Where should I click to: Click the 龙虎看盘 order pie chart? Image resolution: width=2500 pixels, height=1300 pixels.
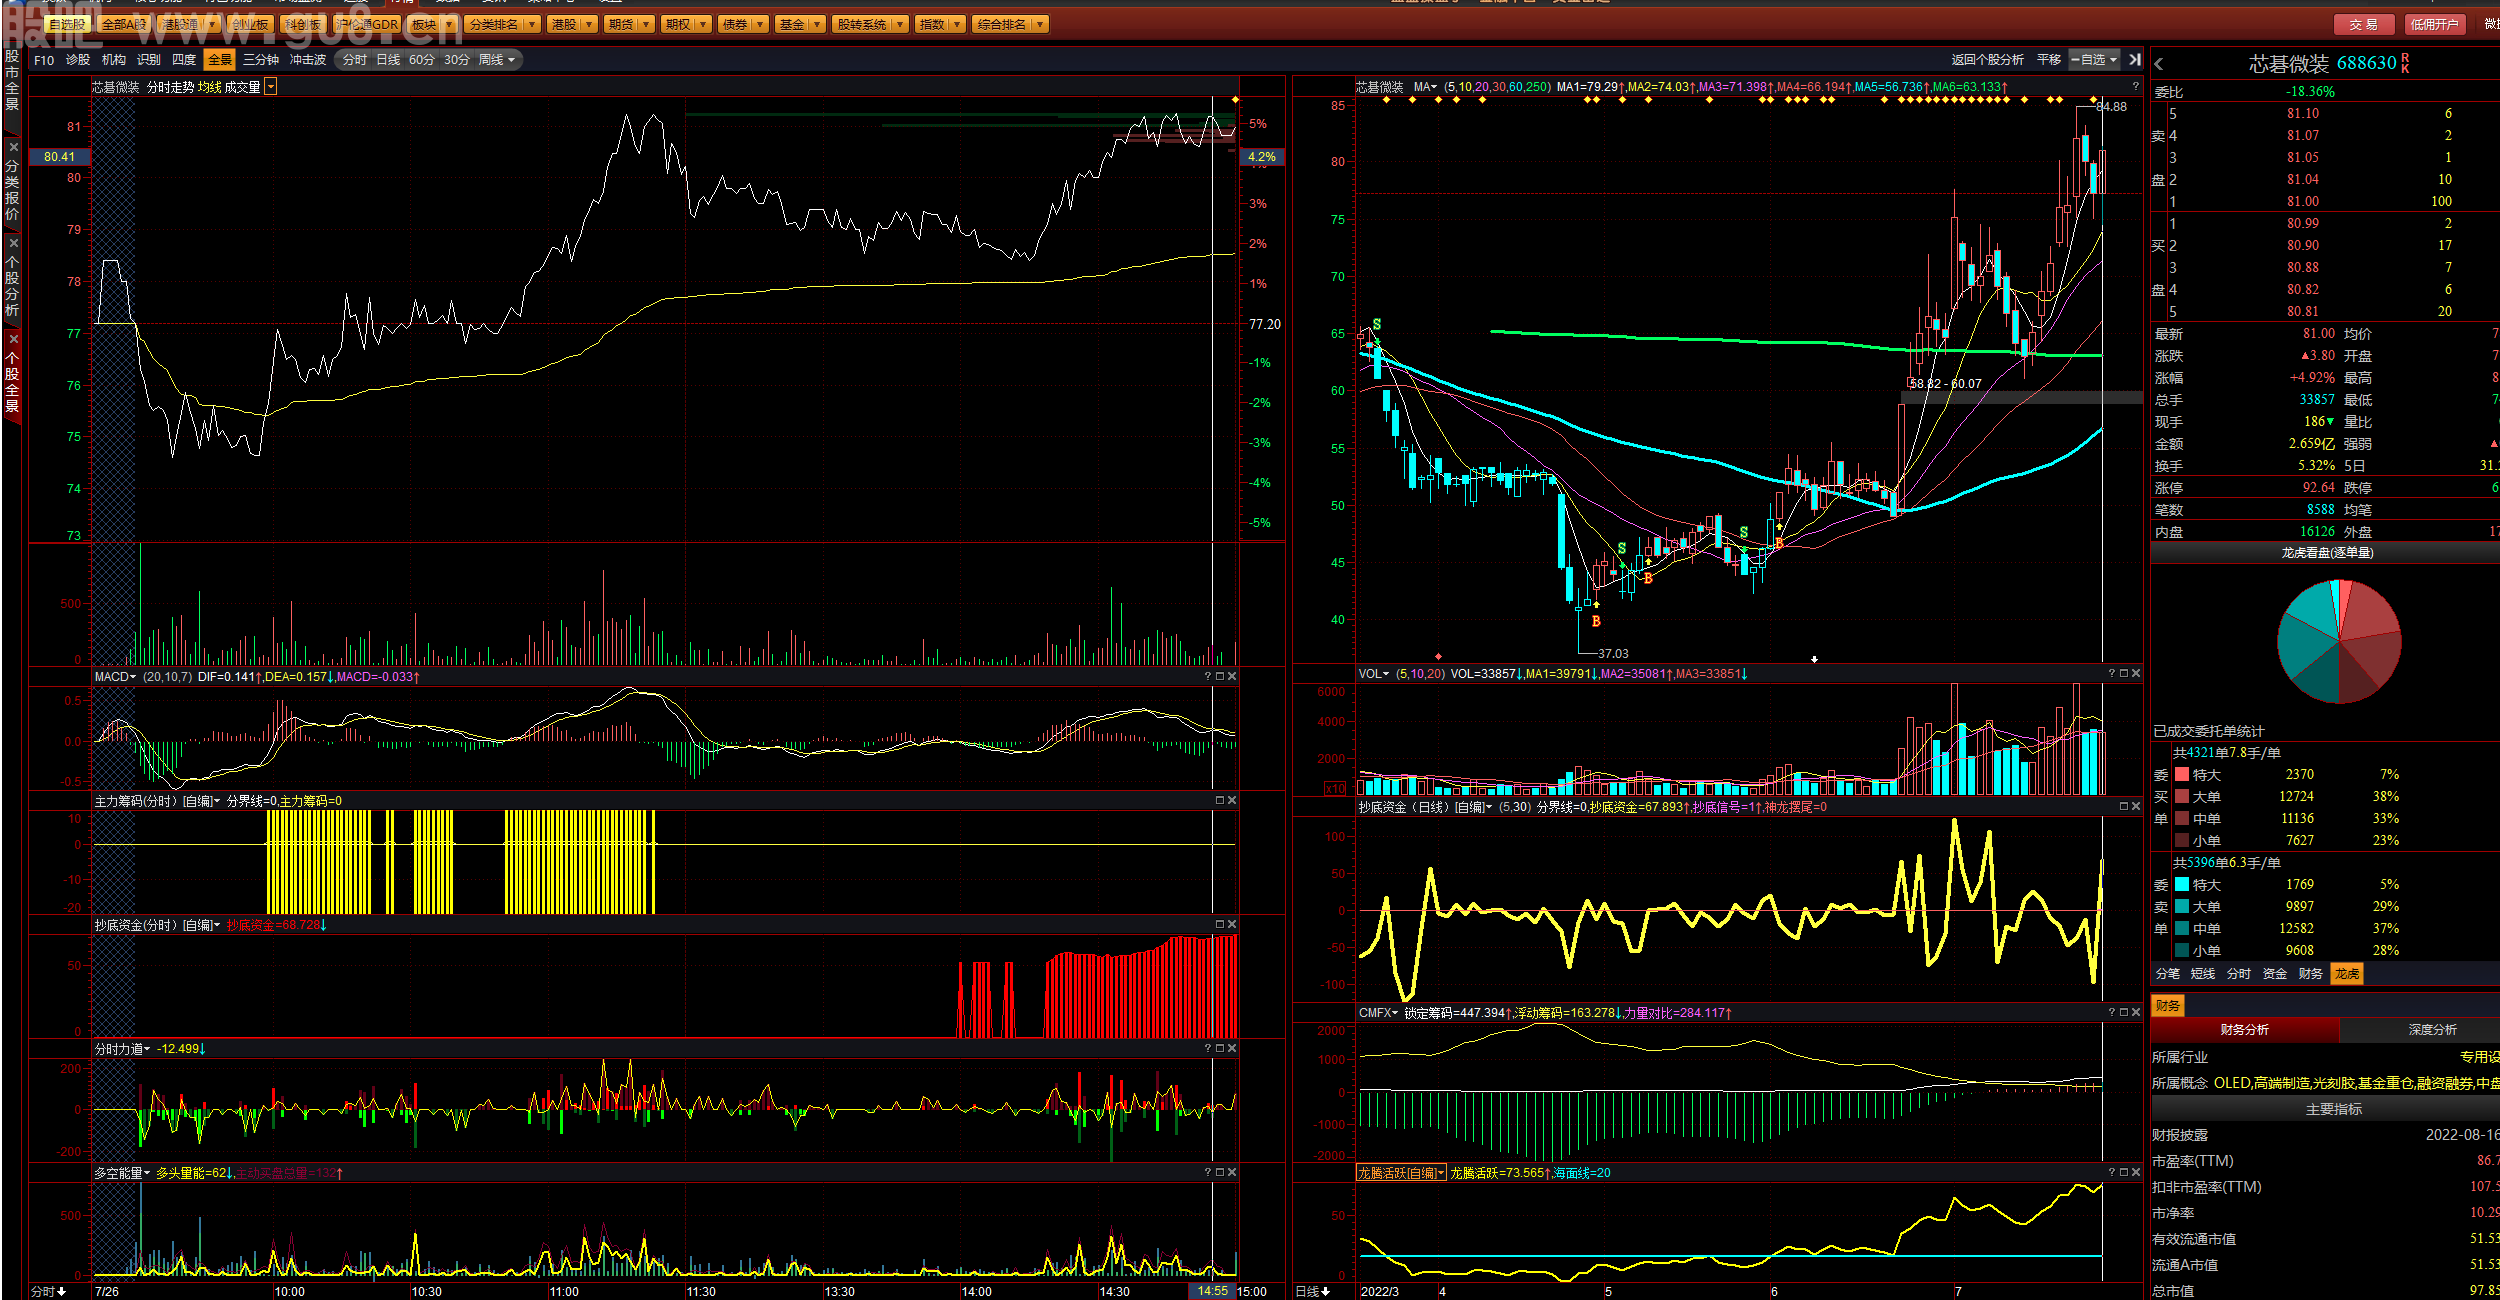tap(2339, 641)
